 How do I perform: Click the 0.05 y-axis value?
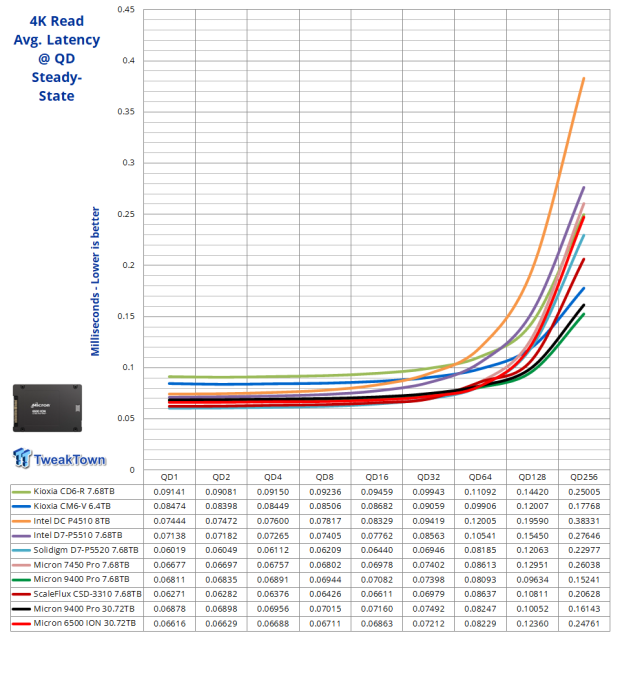(x=126, y=418)
